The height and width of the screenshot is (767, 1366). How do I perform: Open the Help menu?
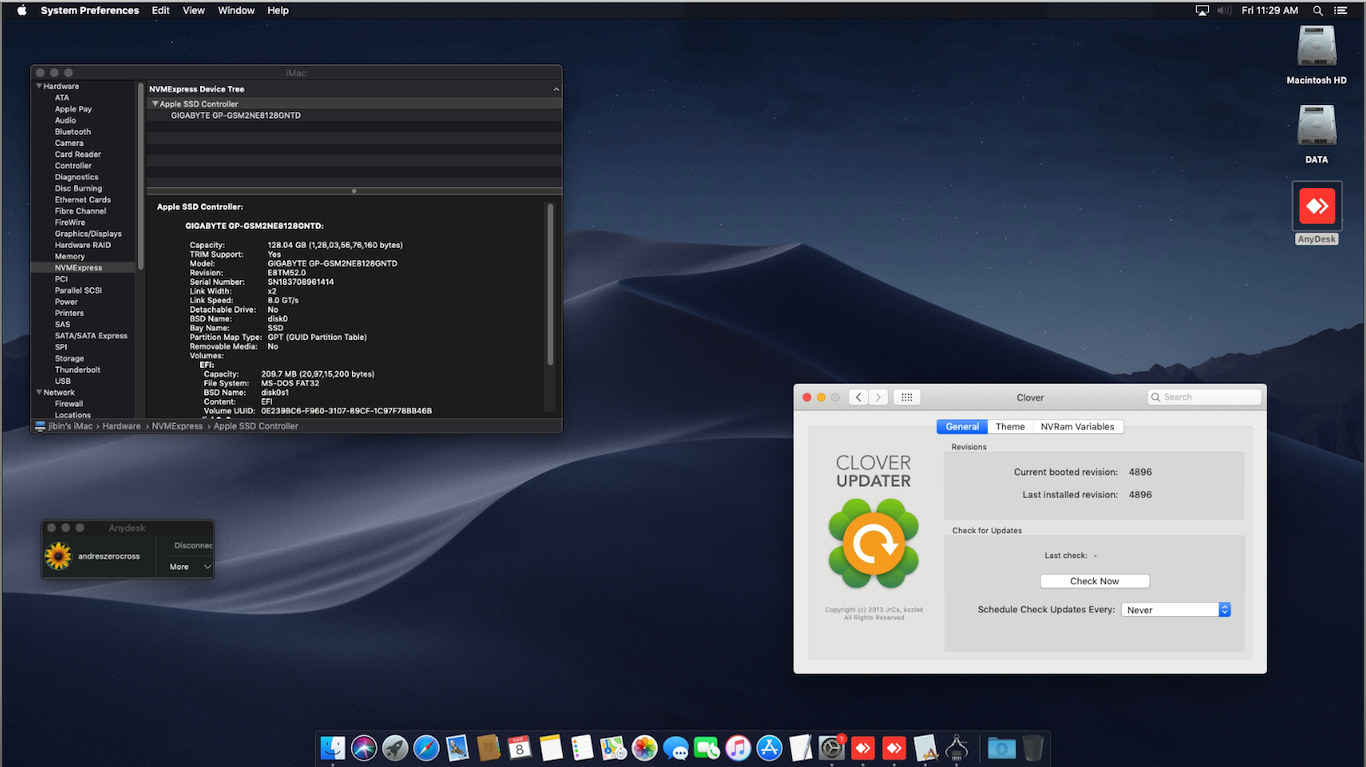[x=278, y=10]
